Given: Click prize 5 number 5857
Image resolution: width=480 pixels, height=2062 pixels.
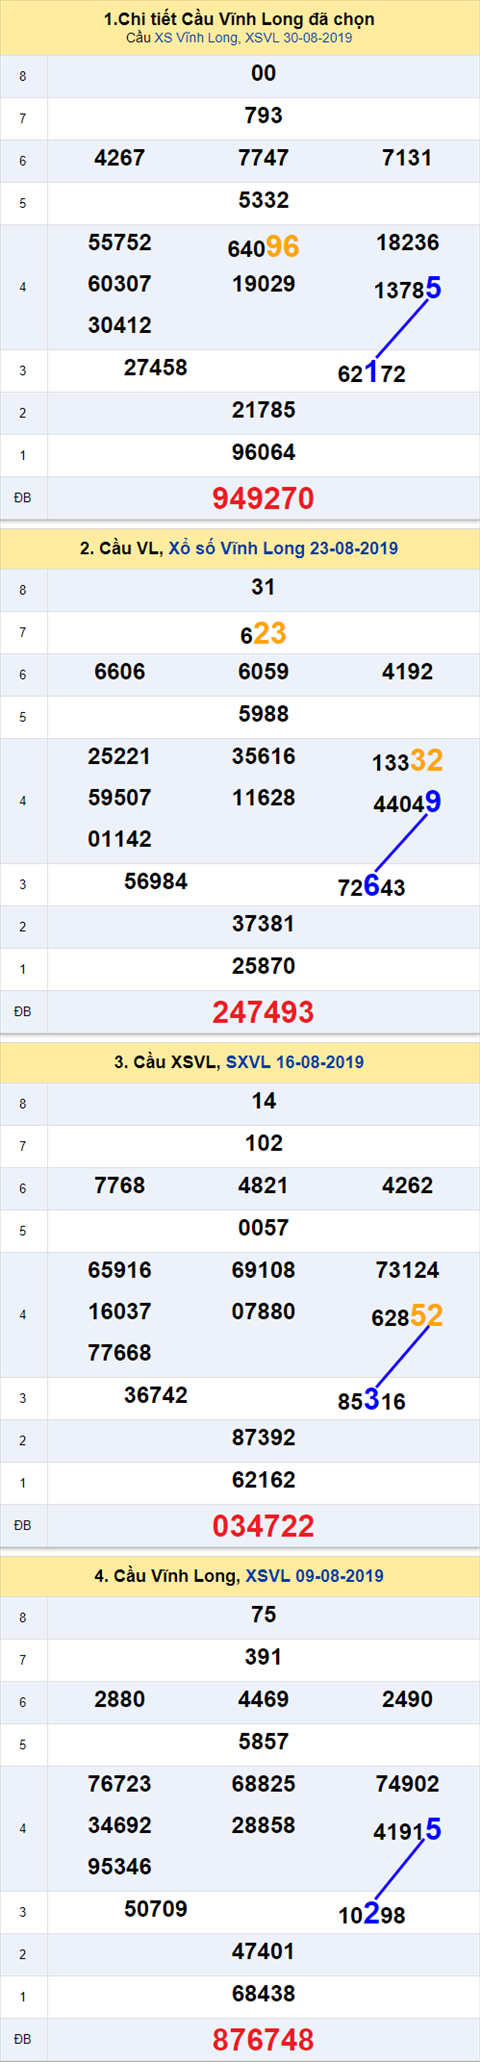Looking at the screenshot, I should [264, 1742].
